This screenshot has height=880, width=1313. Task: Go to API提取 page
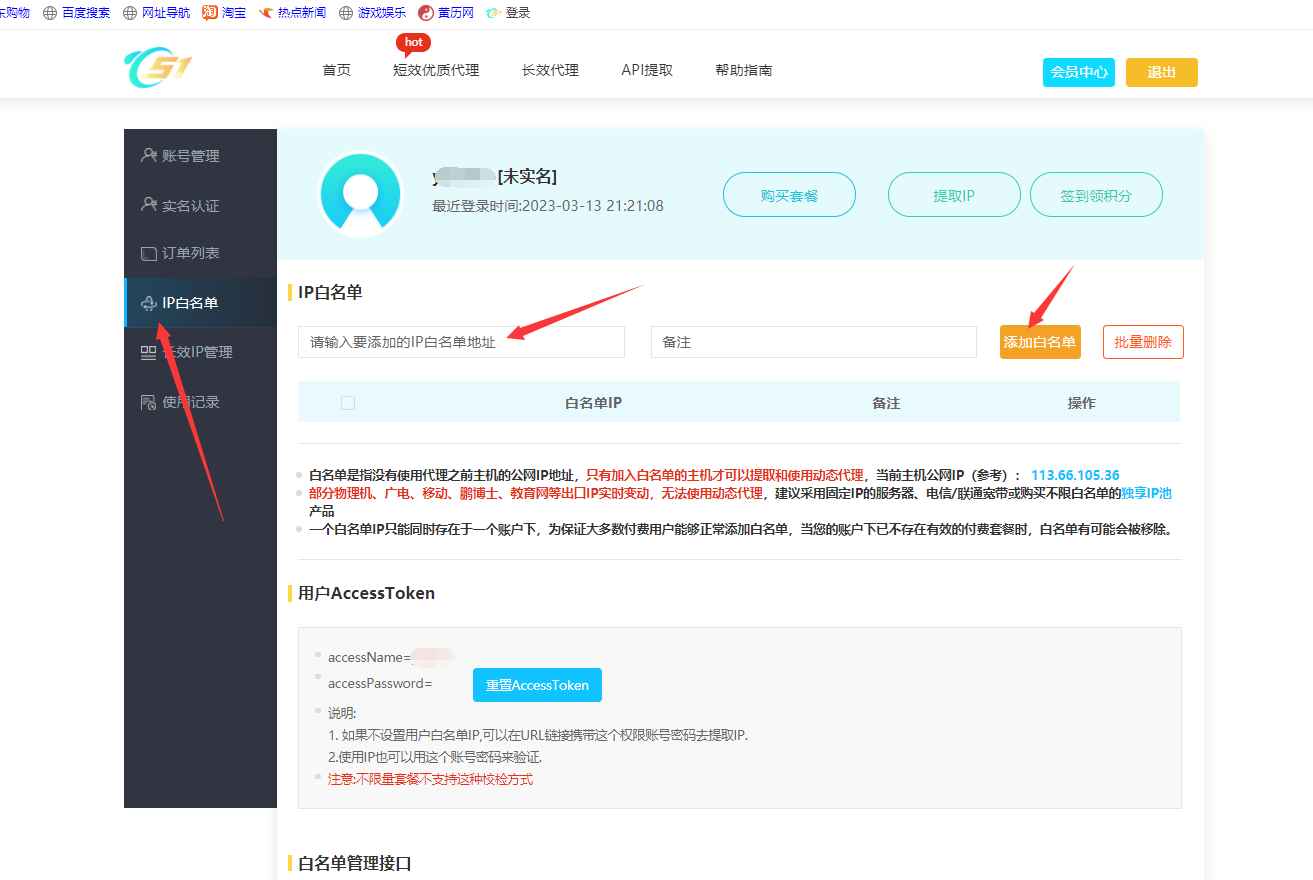(x=647, y=70)
